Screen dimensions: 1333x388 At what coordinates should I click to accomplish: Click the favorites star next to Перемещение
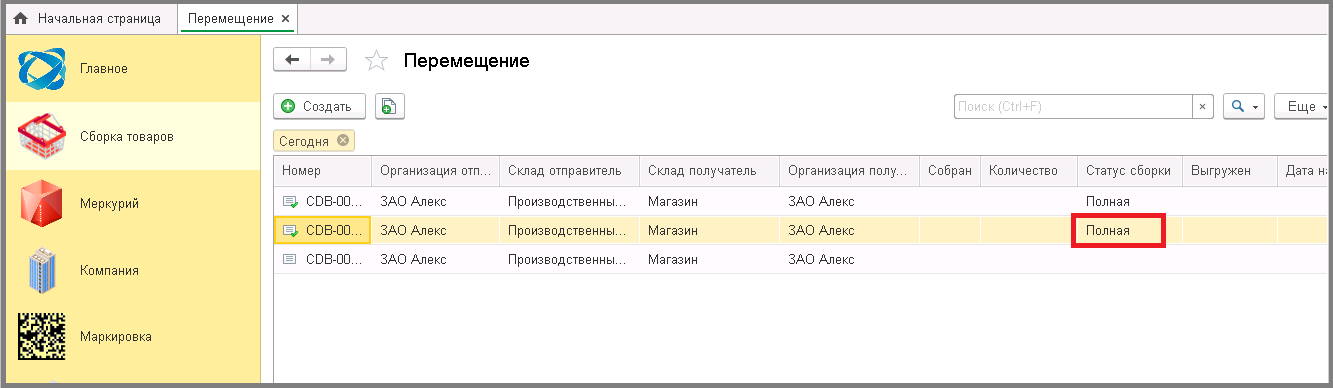(376, 61)
